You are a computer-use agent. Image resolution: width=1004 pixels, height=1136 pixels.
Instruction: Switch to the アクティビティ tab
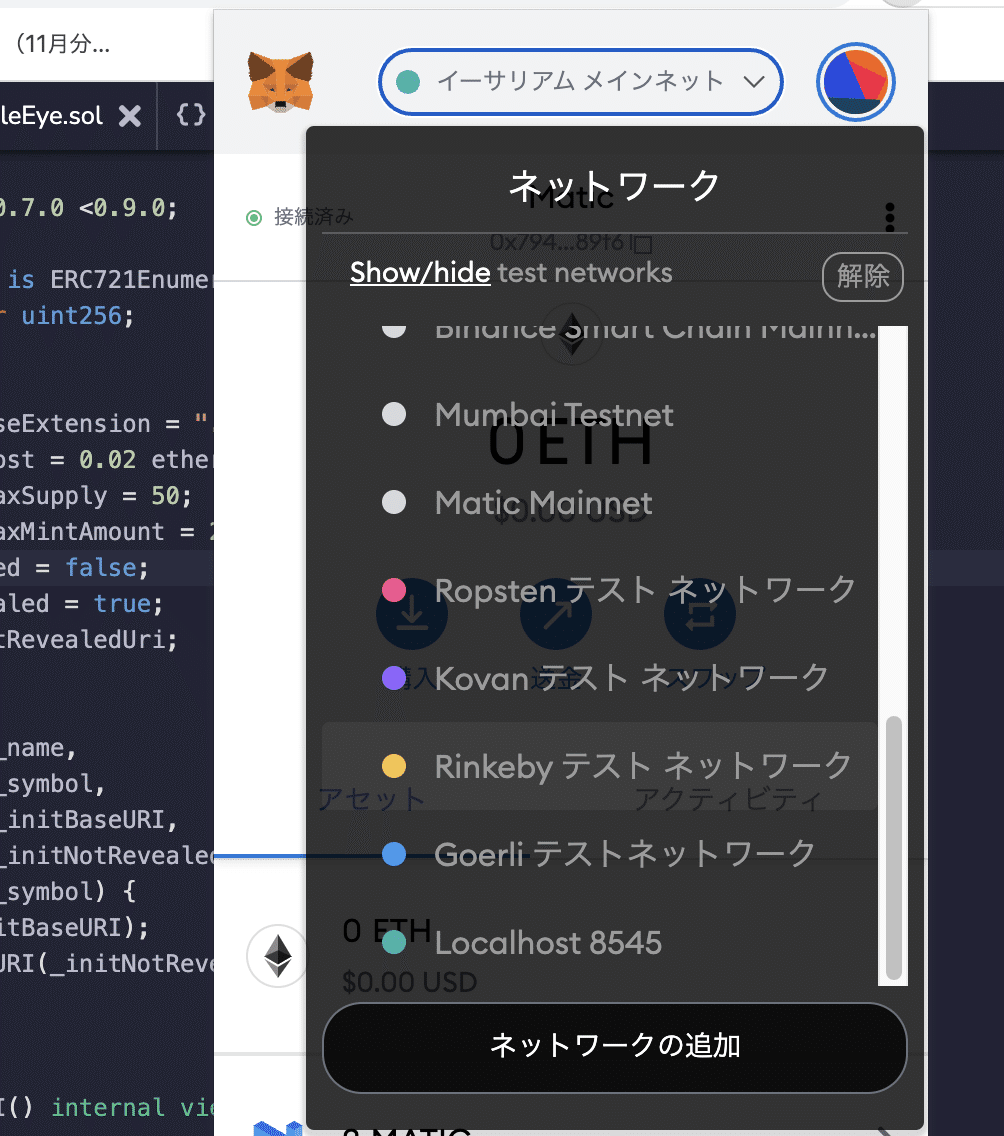(726, 798)
